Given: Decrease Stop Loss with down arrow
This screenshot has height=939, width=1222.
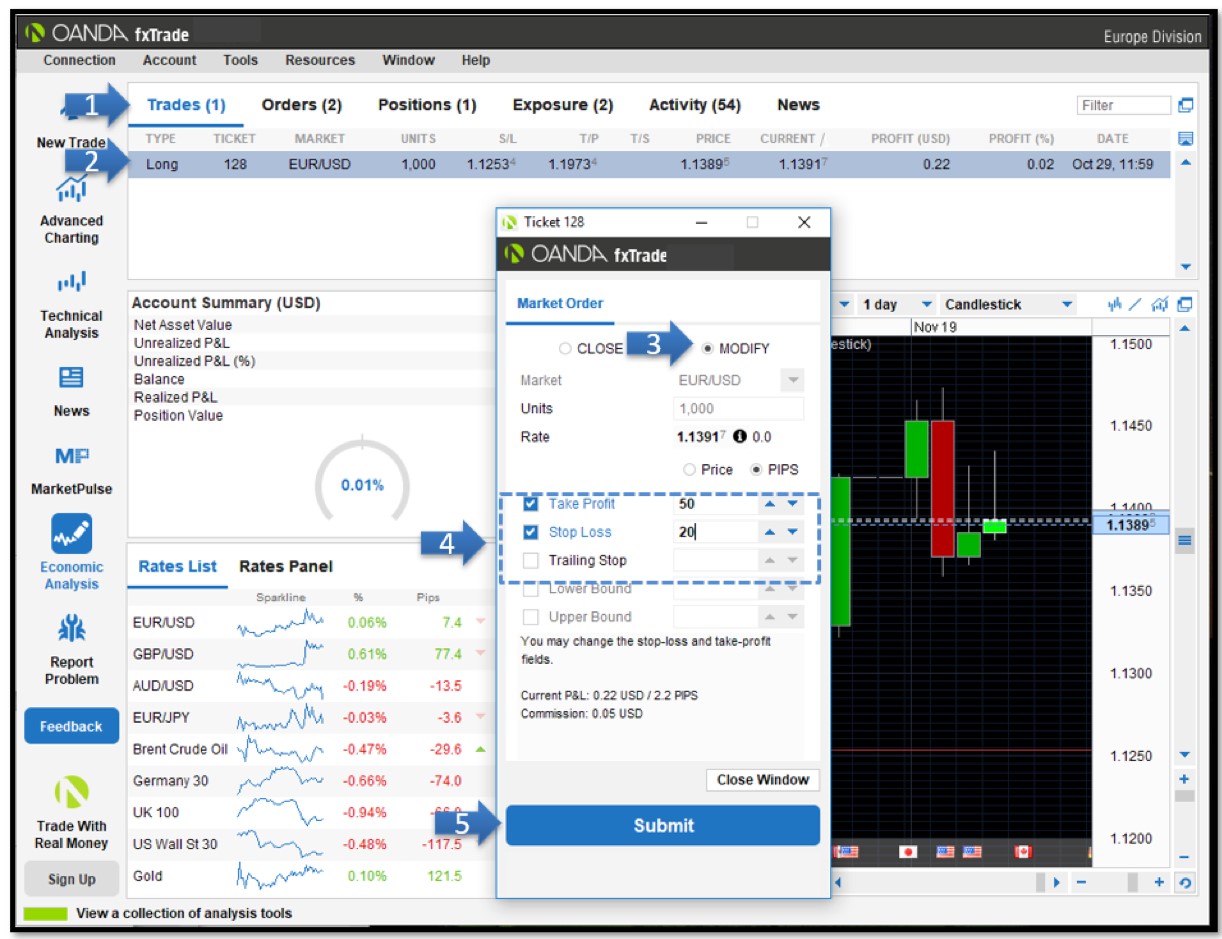Looking at the screenshot, I should [x=792, y=532].
